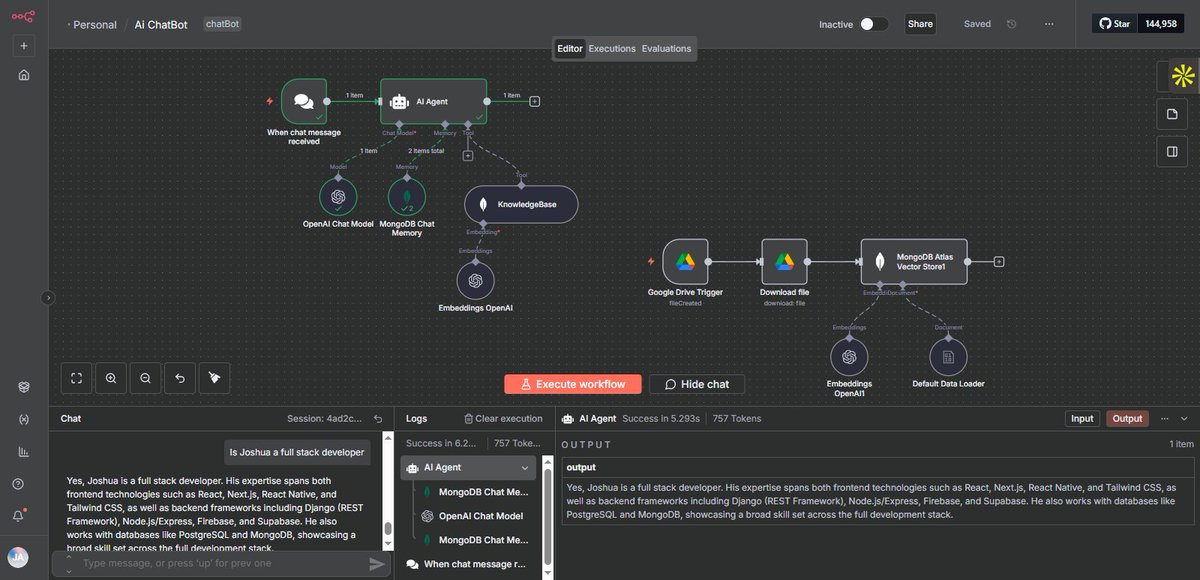Image resolution: width=1200 pixels, height=580 pixels.
Task: Click the Hide chat button
Action: coord(697,384)
